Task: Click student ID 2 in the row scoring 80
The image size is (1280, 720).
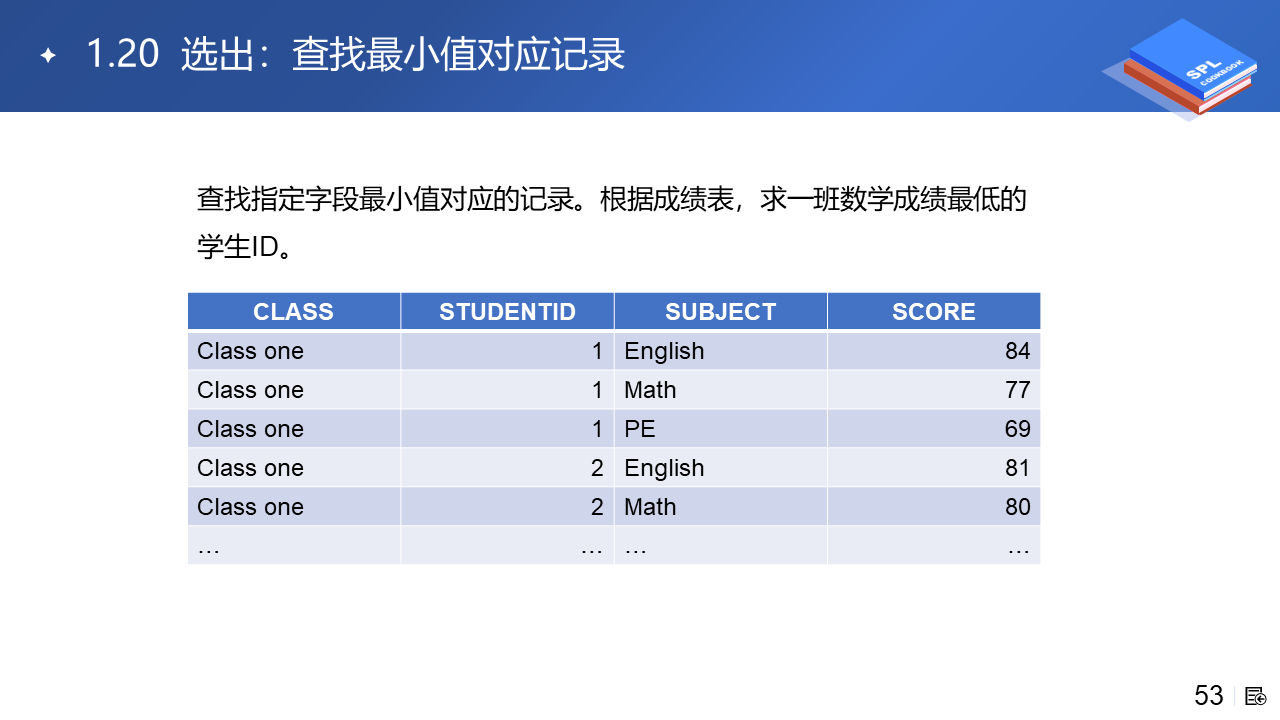Action: [508, 507]
